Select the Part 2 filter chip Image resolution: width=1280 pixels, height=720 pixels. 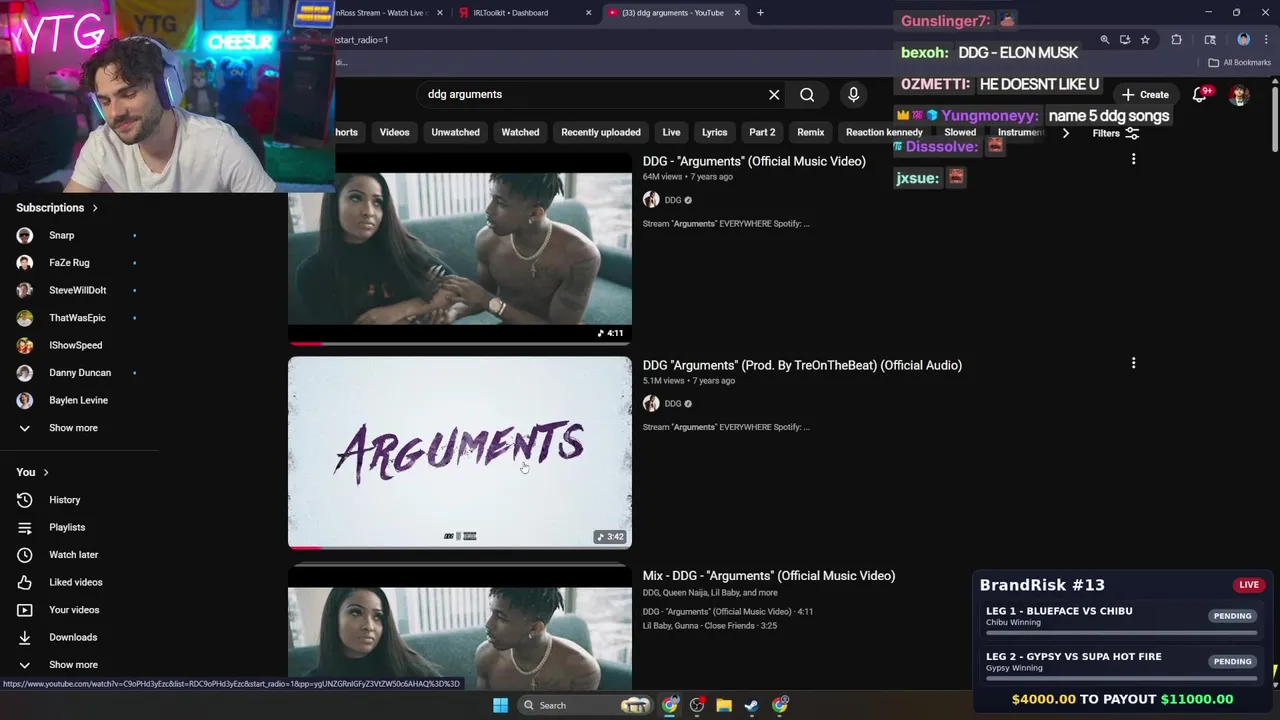point(762,132)
